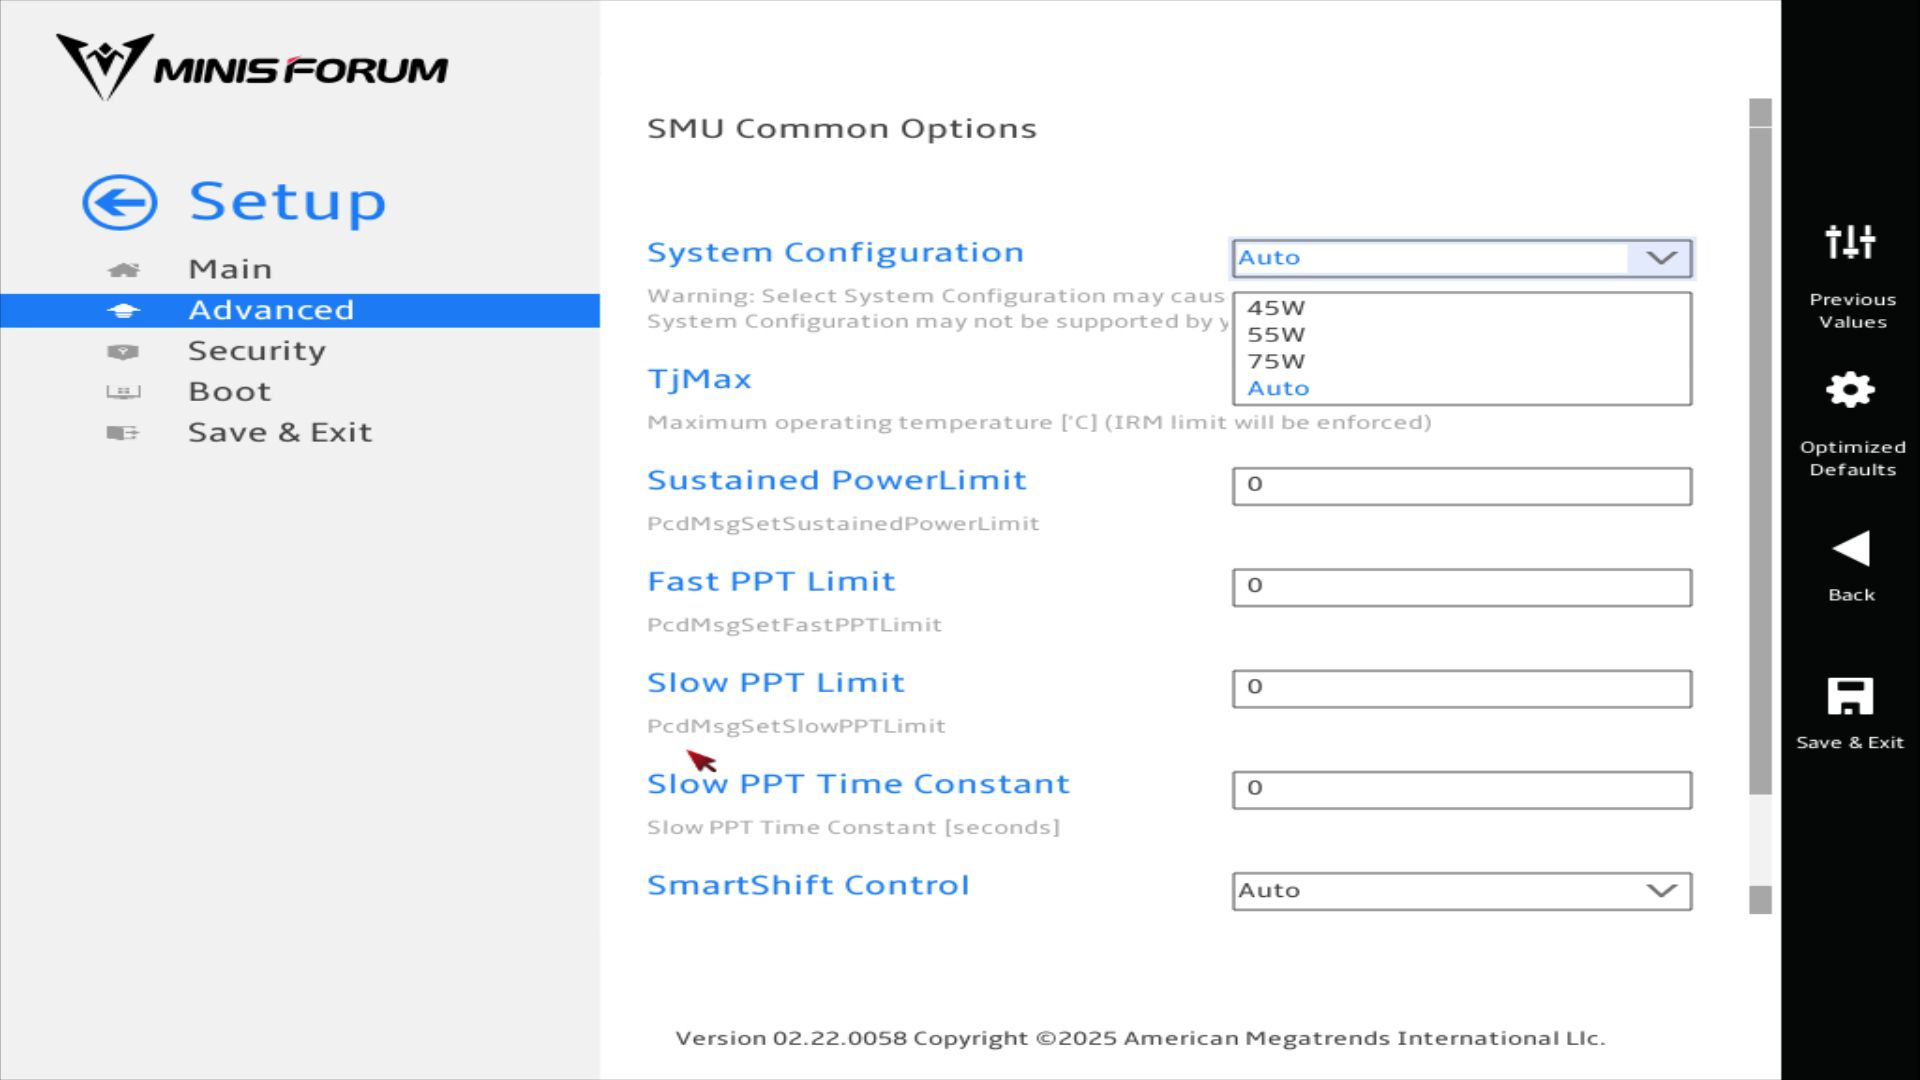Screen dimensions: 1920x1080
Task: Expand the SmartShift Control dropdown
Action: pos(1661,891)
